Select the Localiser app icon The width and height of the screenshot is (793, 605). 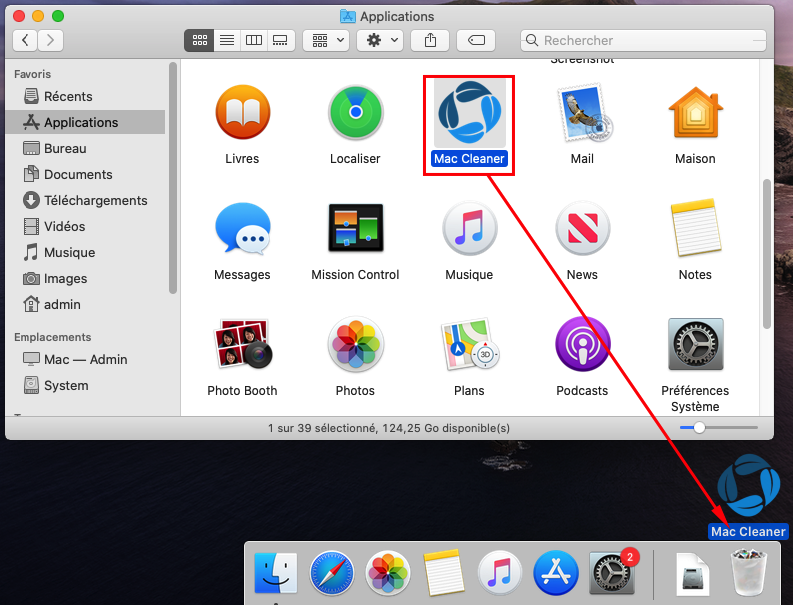pyautogui.click(x=356, y=112)
